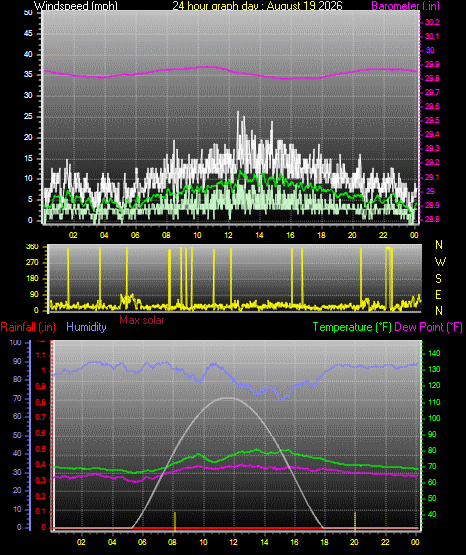The width and height of the screenshot is (466, 555).
Task: Click the yellow marker near 20 on rainfall chart
Action: 355,521
